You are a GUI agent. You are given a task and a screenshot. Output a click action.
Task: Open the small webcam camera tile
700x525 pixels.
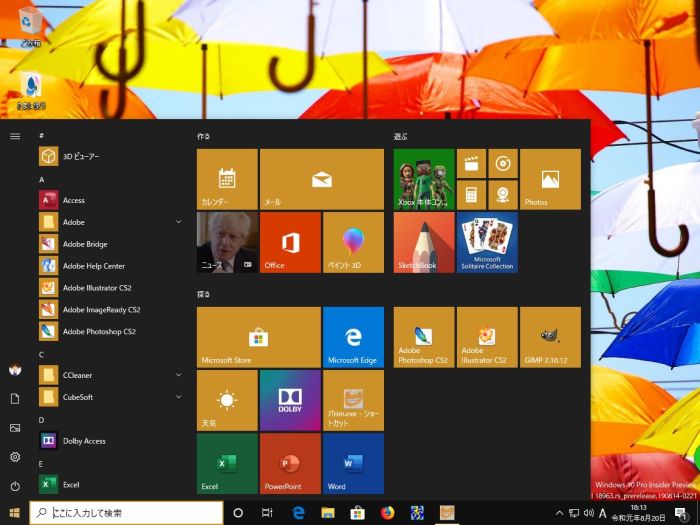(x=503, y=194)
